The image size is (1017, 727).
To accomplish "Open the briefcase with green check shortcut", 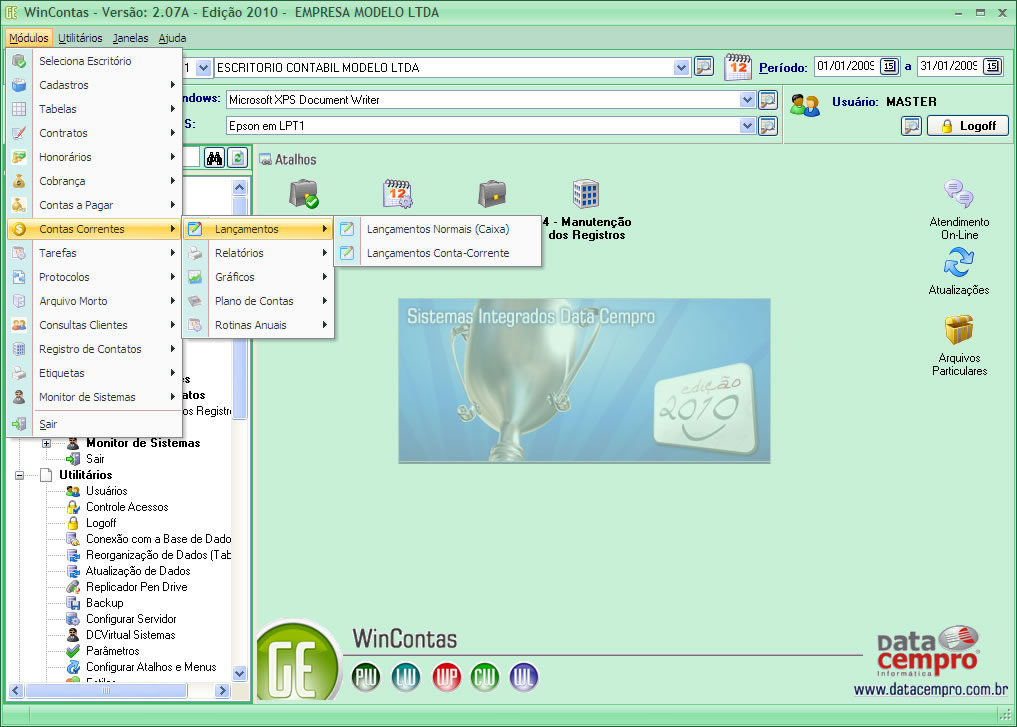I will click(304, 194).
